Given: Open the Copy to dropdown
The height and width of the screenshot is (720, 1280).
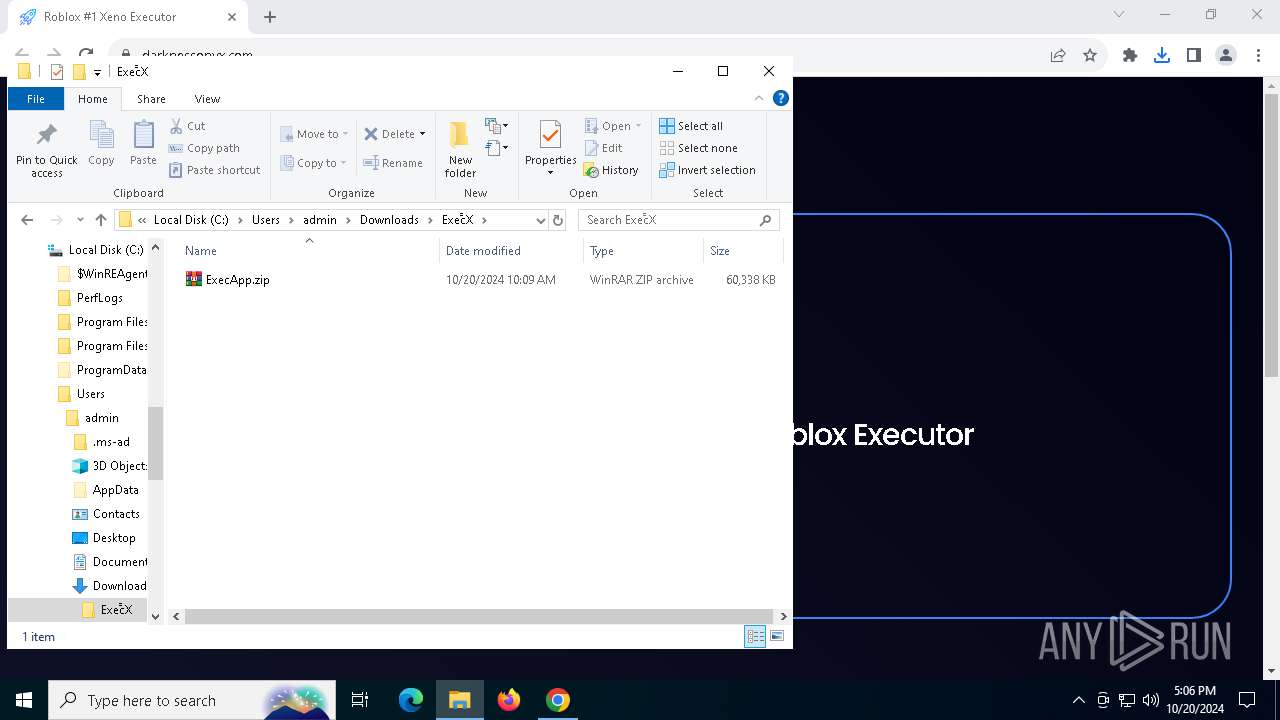Looking at the screenshot, I should point(313,163).
